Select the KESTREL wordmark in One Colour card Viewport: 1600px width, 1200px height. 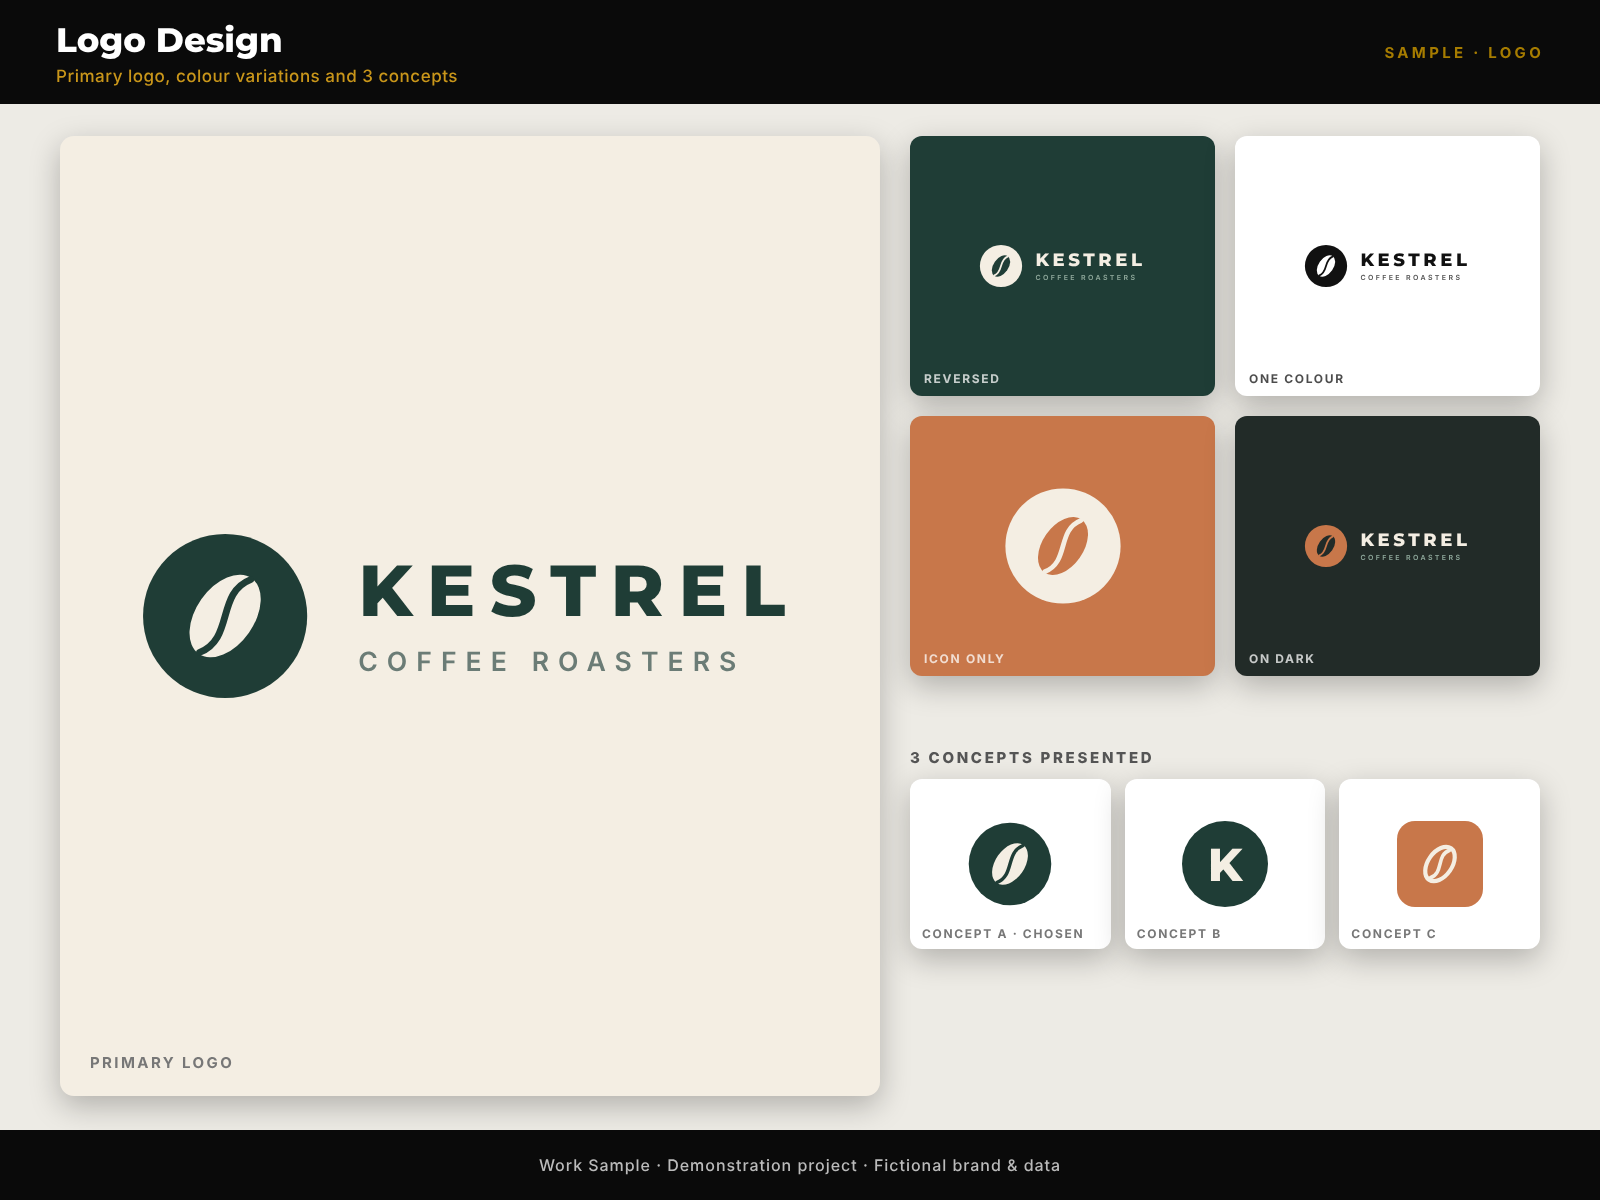1414,260
